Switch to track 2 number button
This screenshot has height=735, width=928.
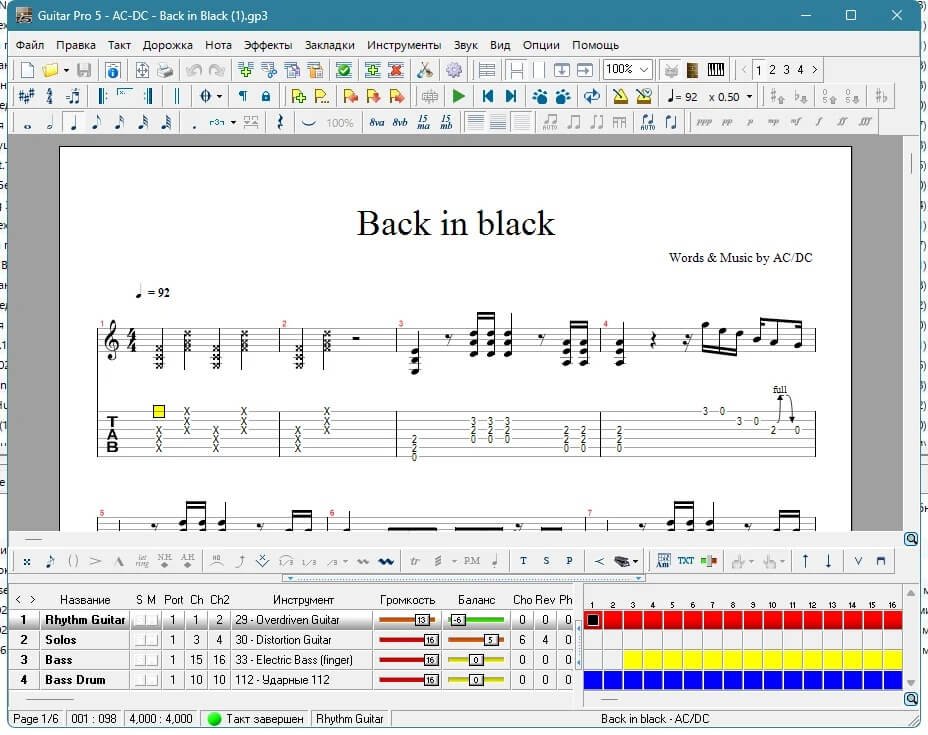point(772,70)
